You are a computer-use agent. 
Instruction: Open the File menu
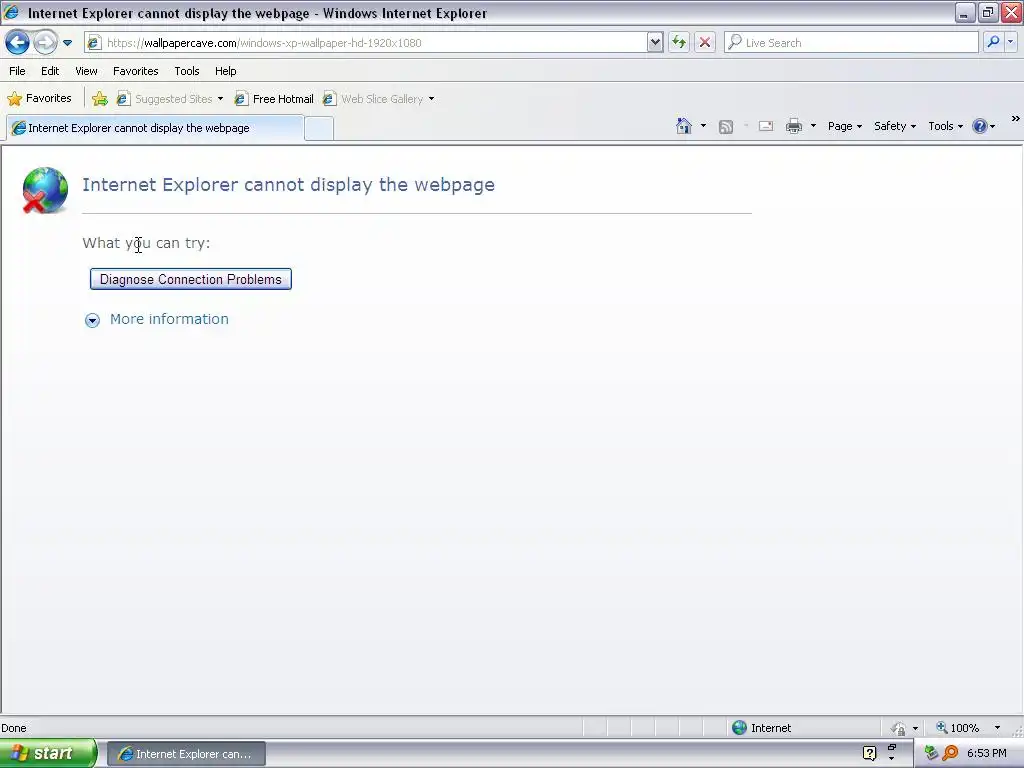tap(18, 71)
